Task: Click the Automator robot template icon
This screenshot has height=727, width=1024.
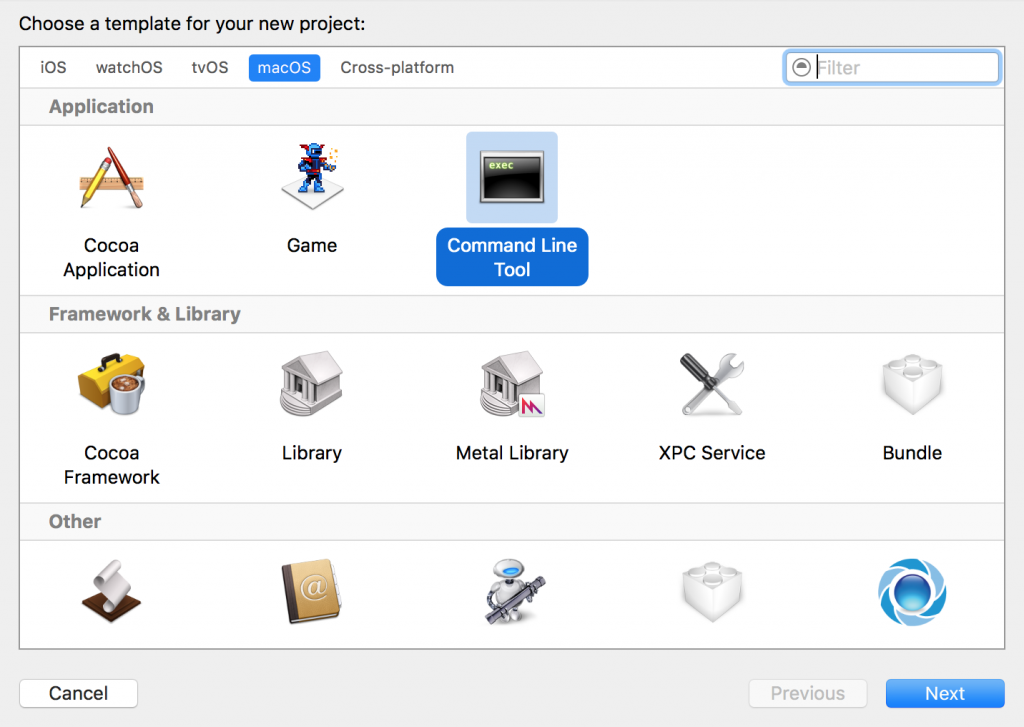Action: tap(511, 592)
